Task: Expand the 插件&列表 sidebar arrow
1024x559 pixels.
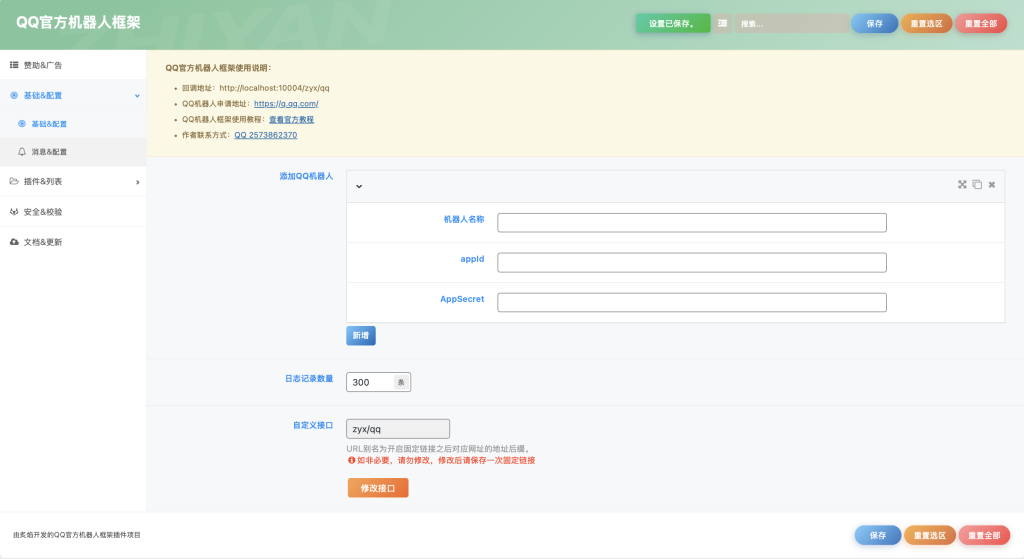Action: (x=137, y=182)
